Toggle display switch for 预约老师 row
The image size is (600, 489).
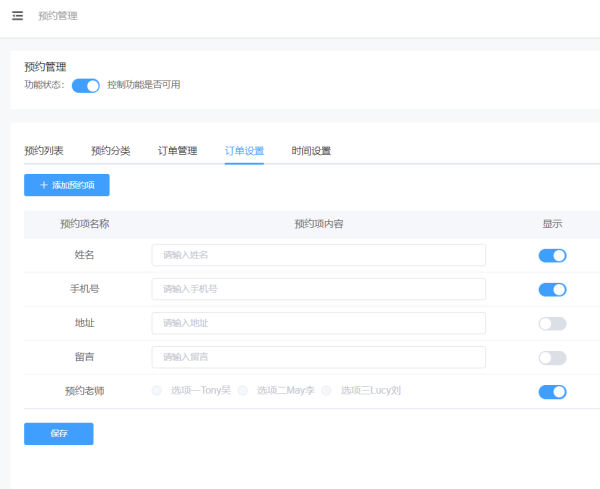click(x=552, y=392)
